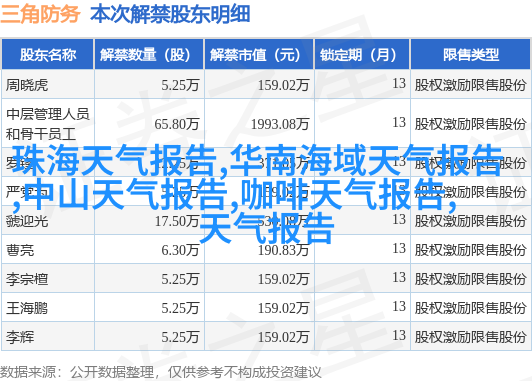Screen dimensions: 532x381
Task: Select the 中层管理人员和骨干员工 cell
Action: [48, 124]
